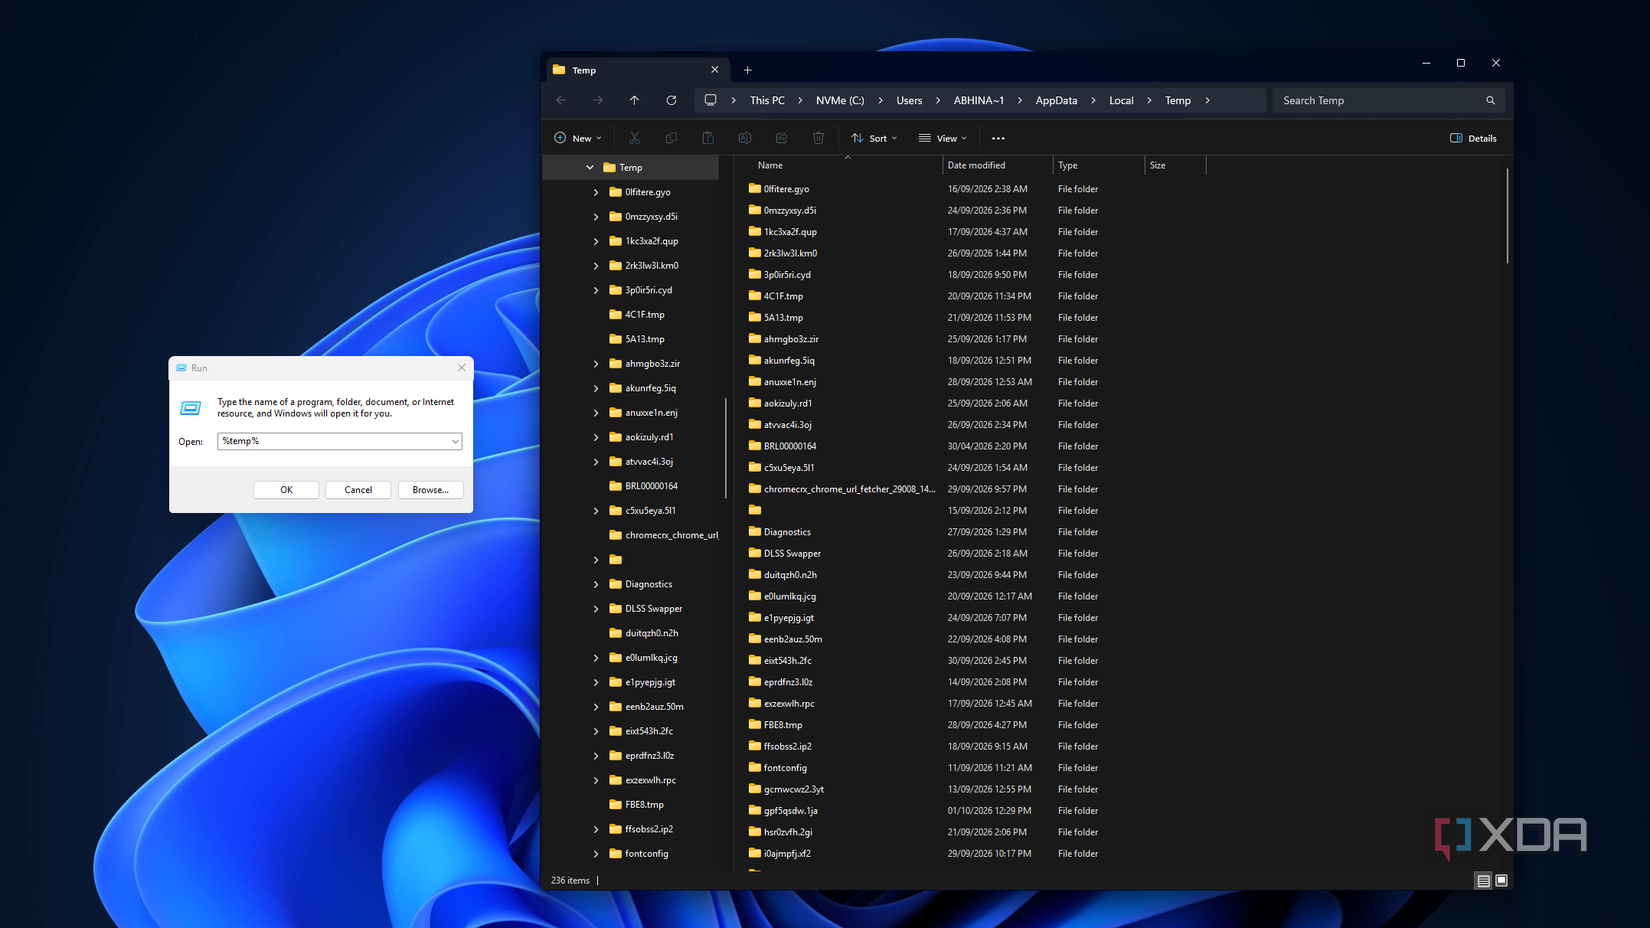Image resolution: width=1650 pixels, height=928 pixels.
Task: Open the View dropdown menu
Action: 943,138
